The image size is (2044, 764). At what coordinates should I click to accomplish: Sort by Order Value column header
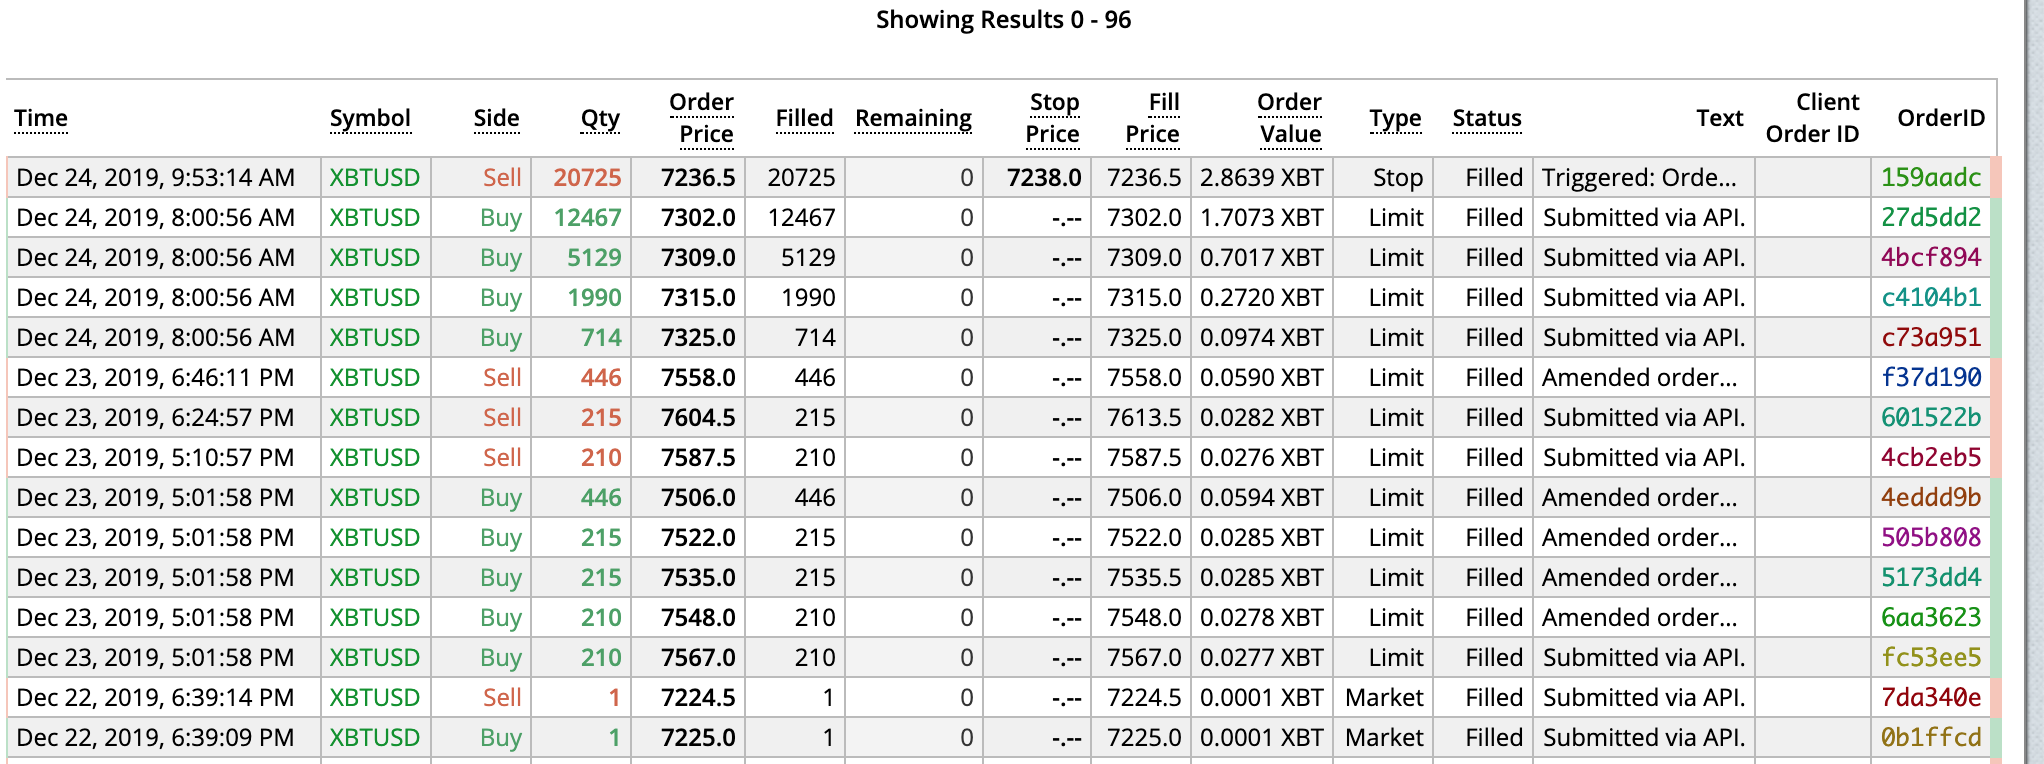tap(1289, 118)
